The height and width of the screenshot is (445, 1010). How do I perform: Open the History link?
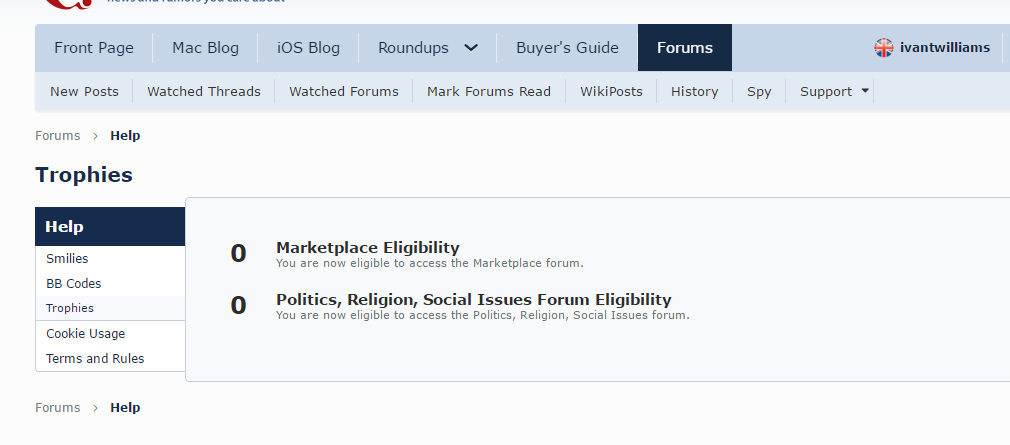click(695, 91)
